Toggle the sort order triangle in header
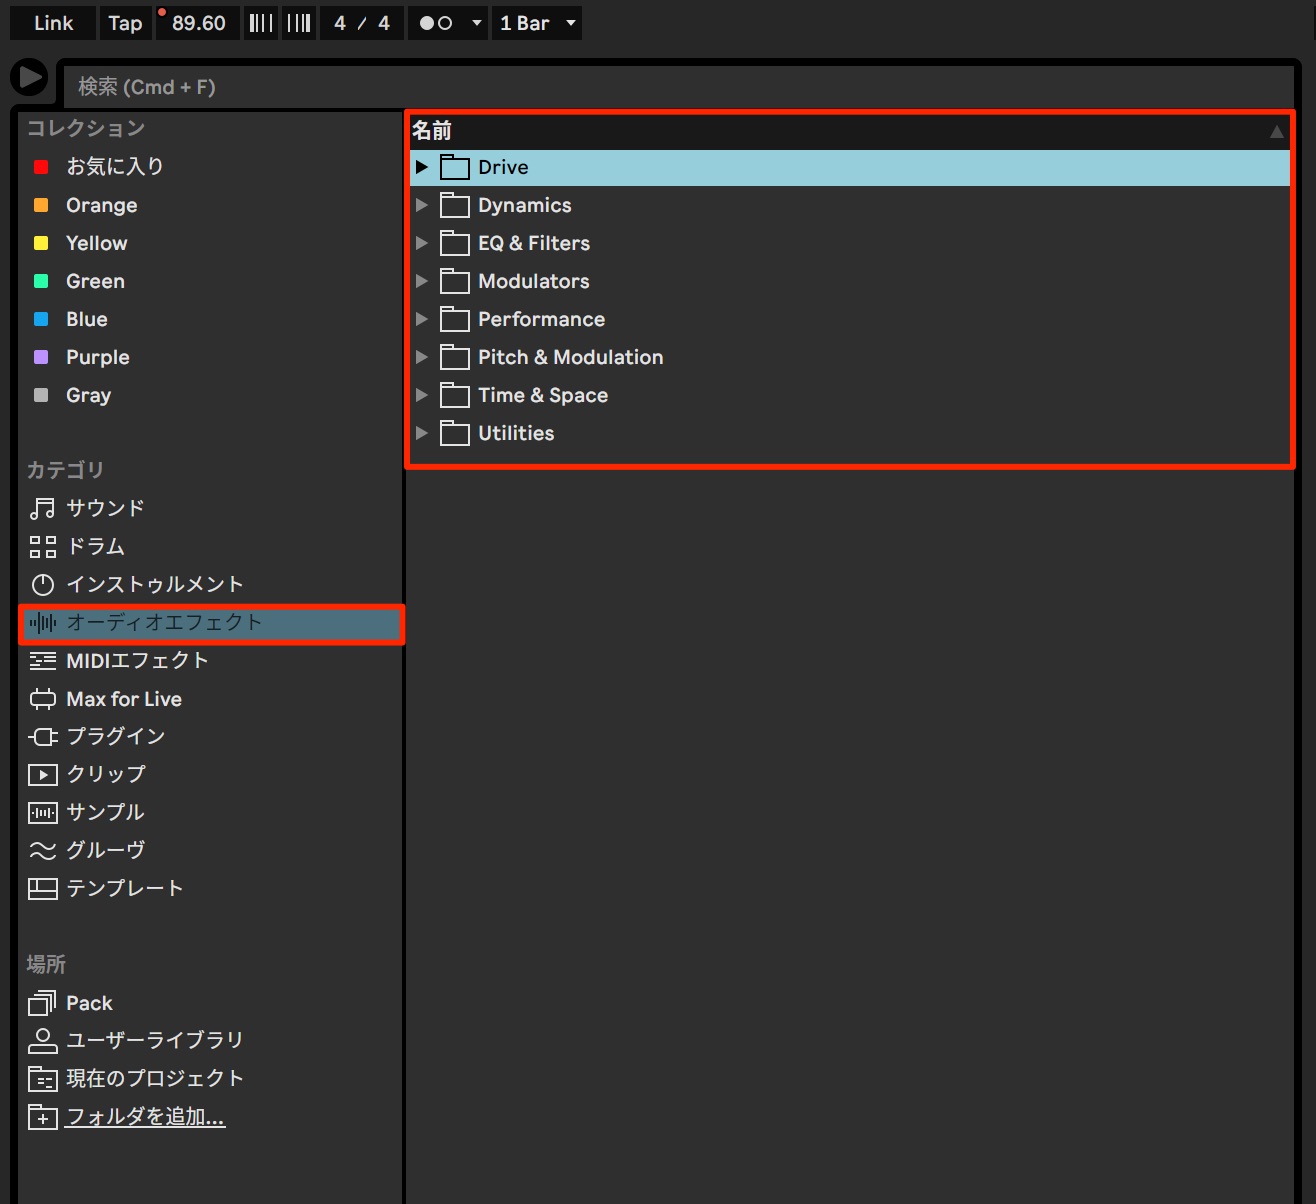The image size is (1316, 1204). pos(1277,131)
